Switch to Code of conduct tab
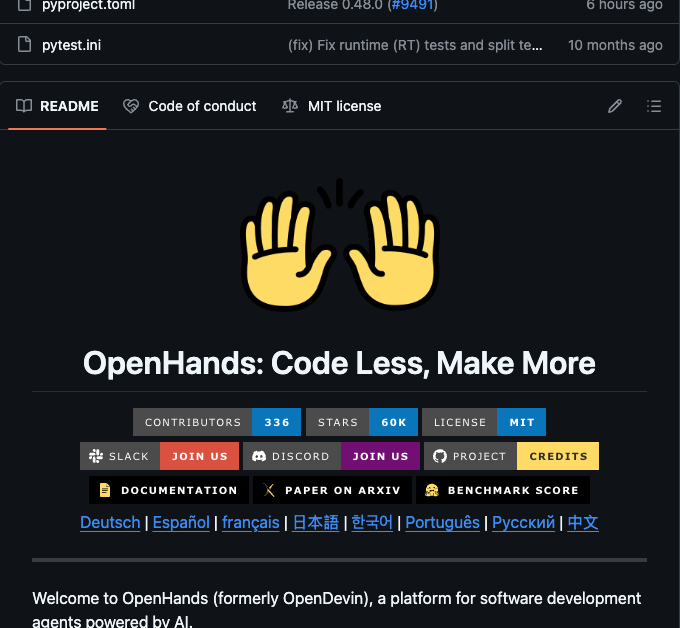 [x=190, y=106]
